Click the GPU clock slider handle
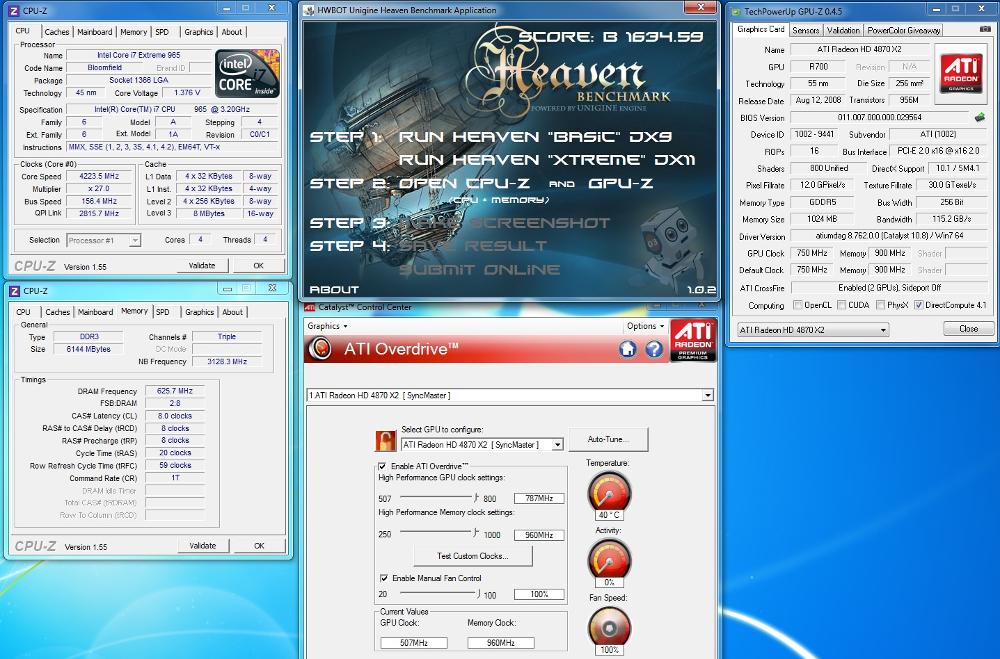This screenshot has height=659, width=1000. click(476, 497)
